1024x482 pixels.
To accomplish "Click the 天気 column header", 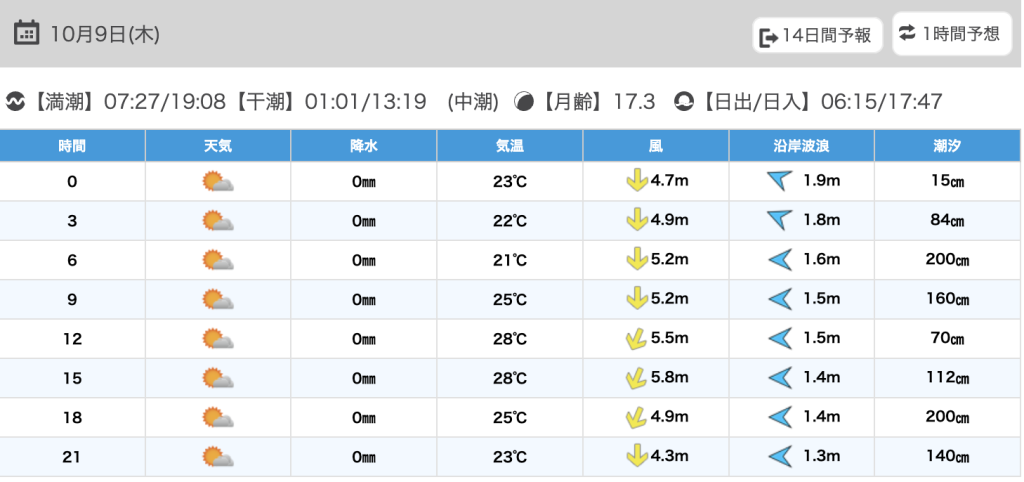I will (x=218, y=146).
